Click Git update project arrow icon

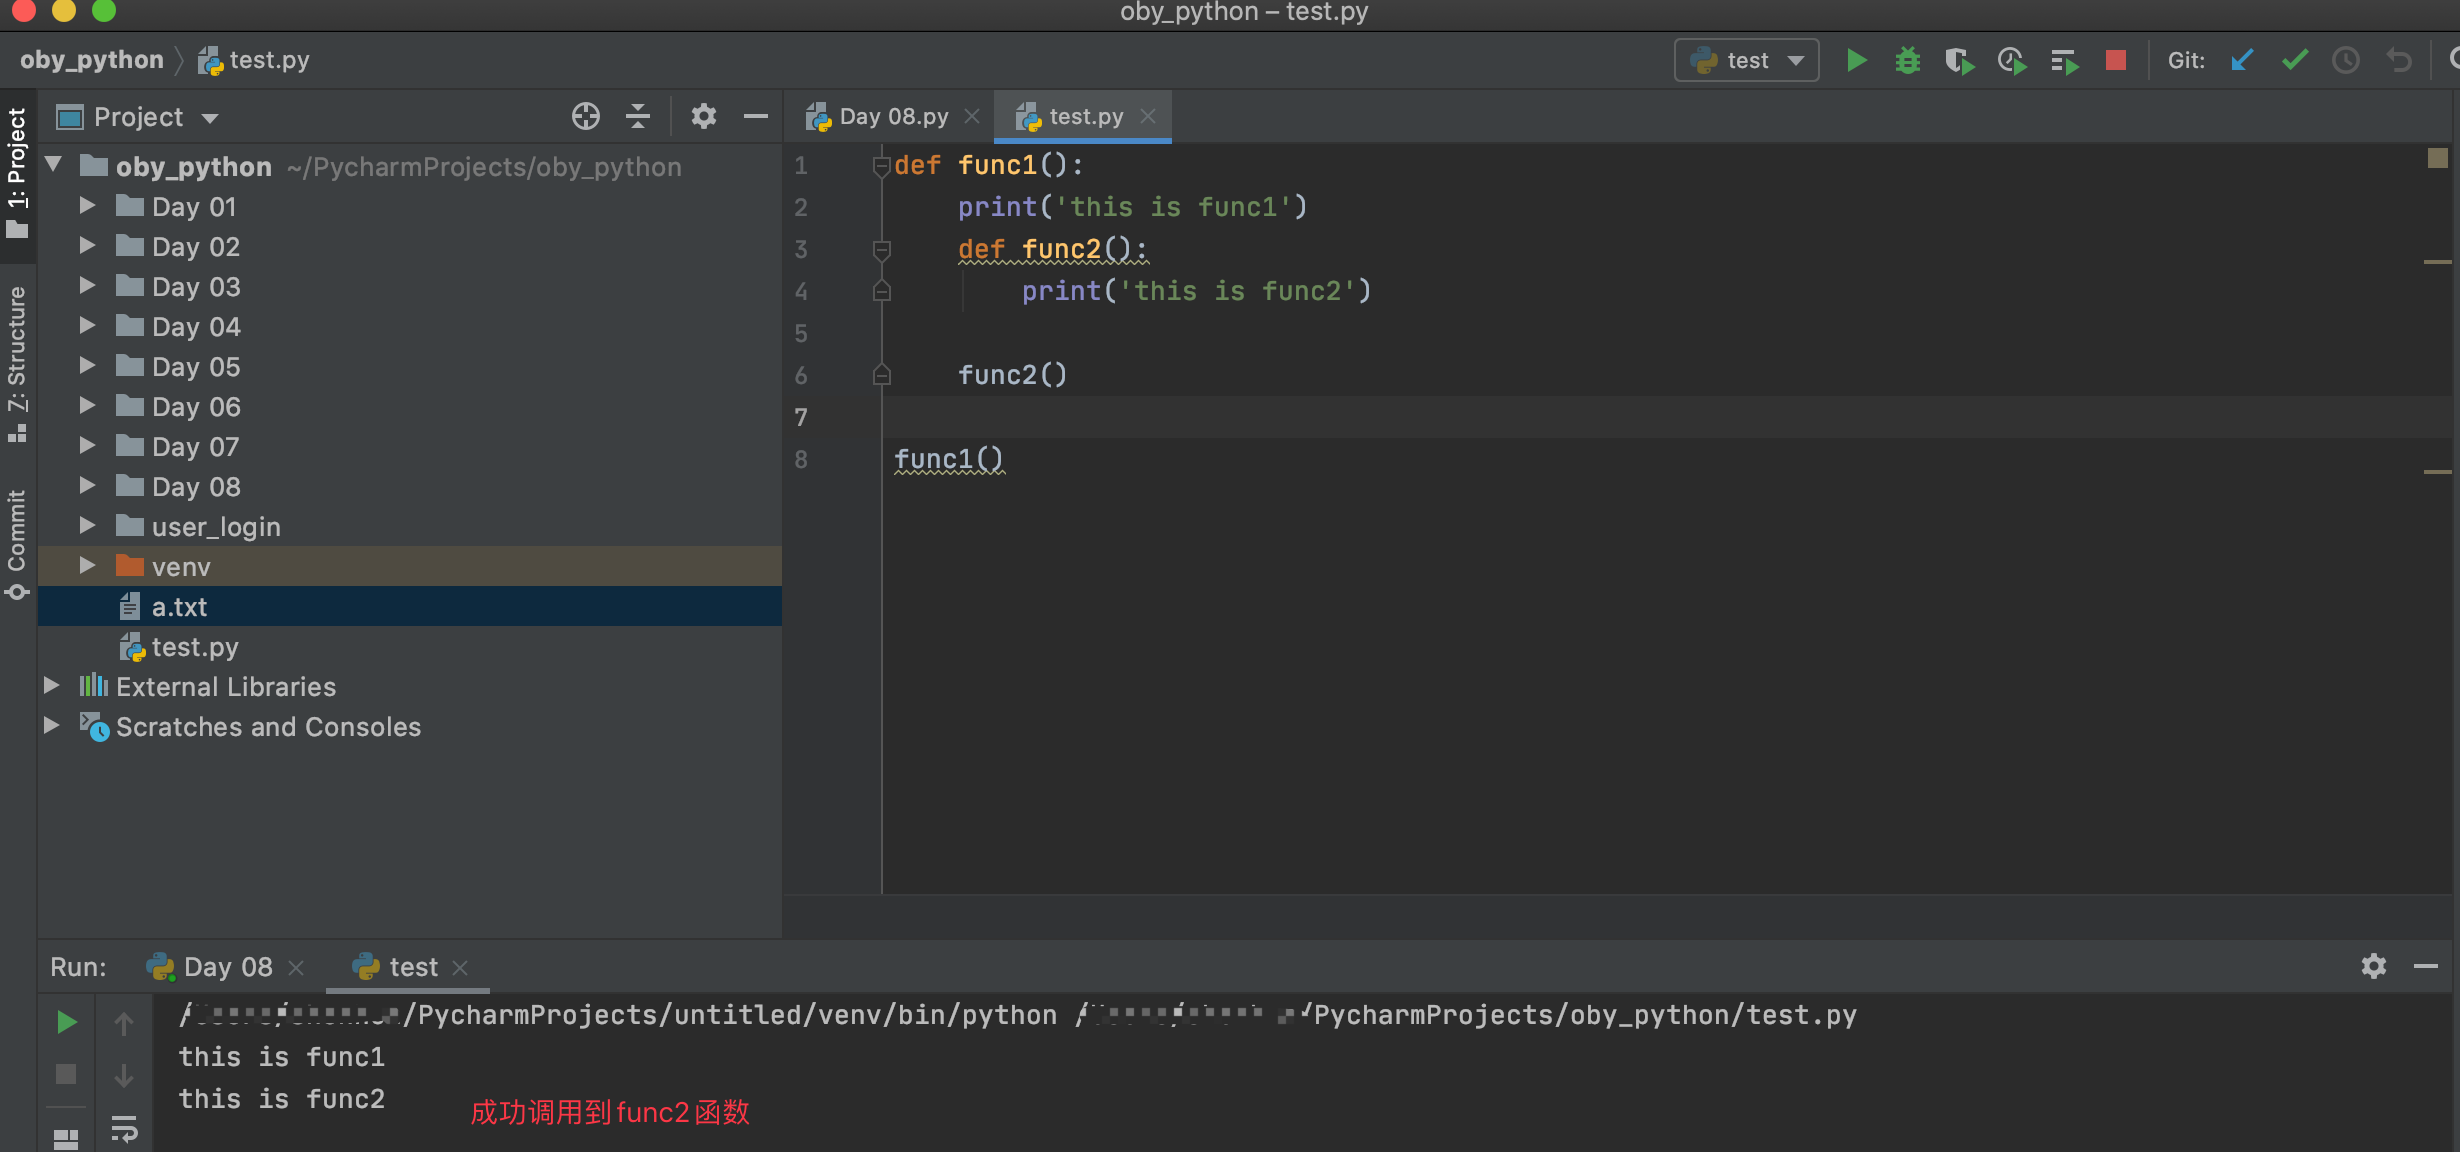coord(2241,61)
